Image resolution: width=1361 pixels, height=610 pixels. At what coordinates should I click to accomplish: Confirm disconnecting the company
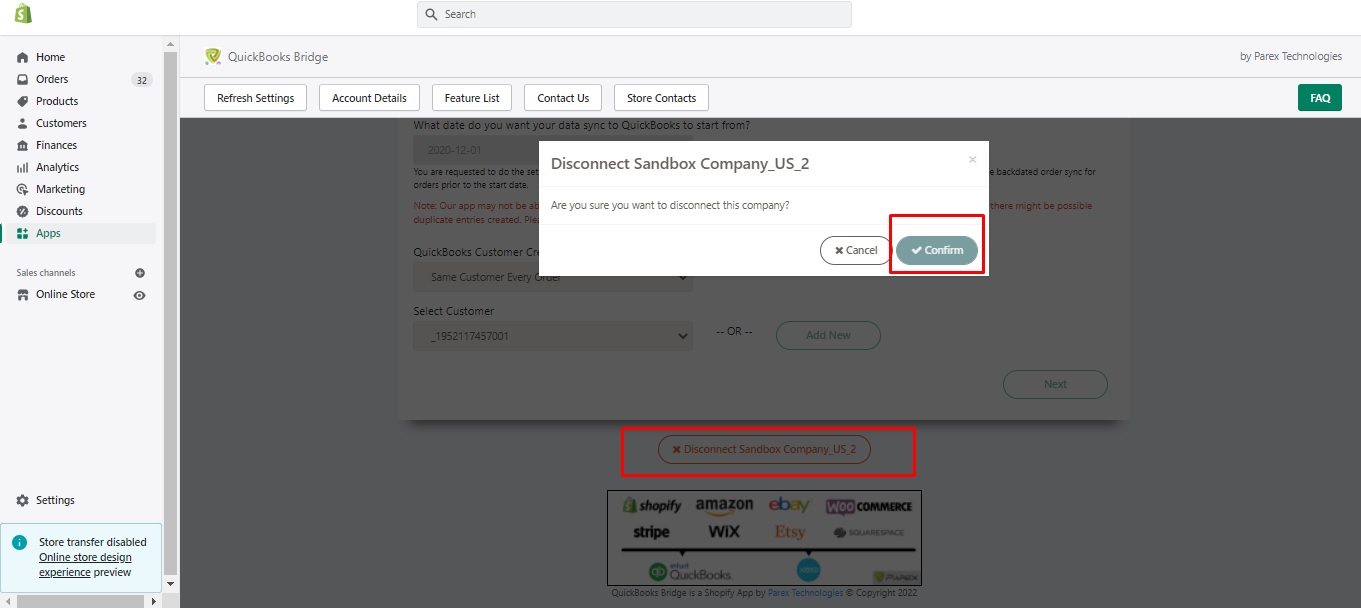tap(937, 250)
